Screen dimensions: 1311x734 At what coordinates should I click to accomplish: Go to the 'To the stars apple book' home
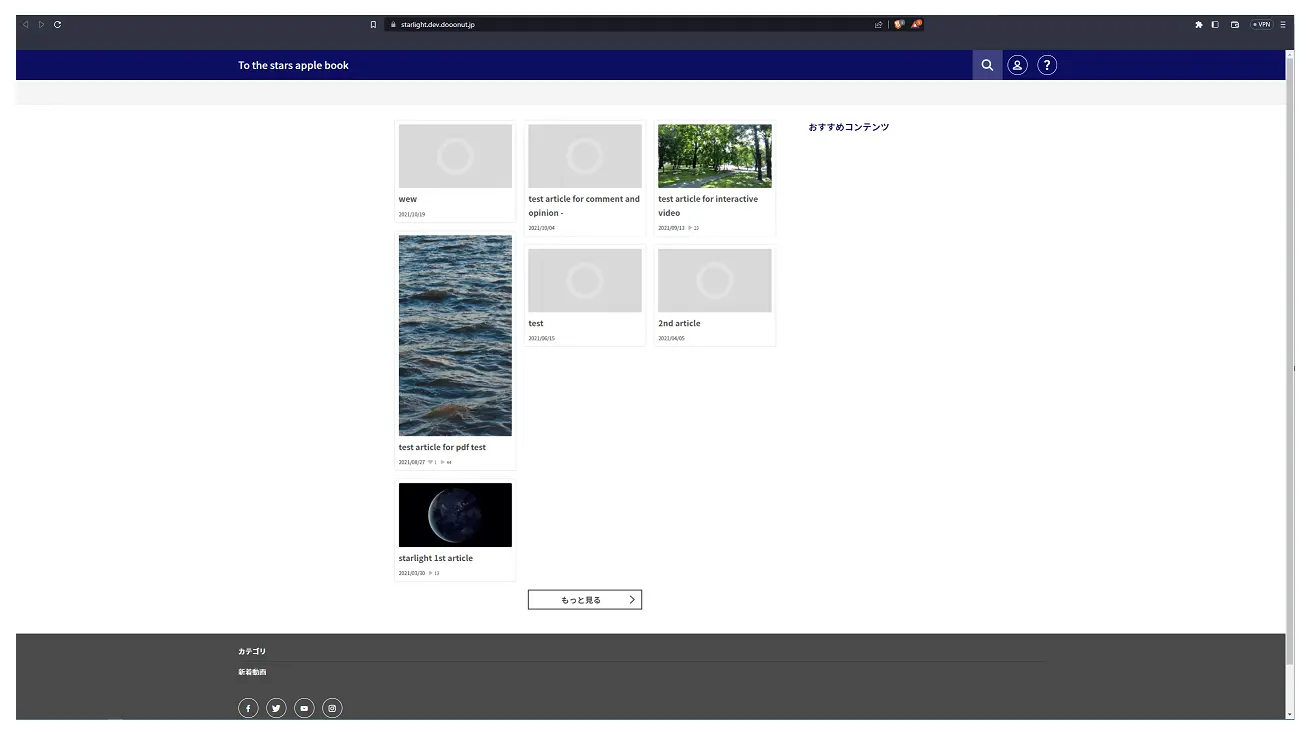pyautogui.click(x=293, y=65)
